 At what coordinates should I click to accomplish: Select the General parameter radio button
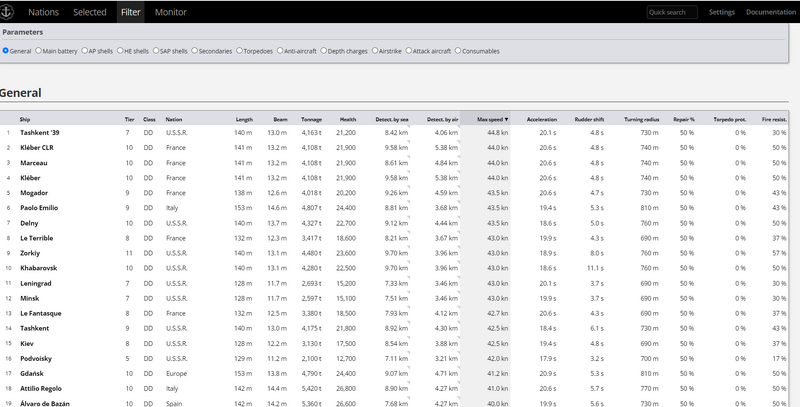point(6,50)
